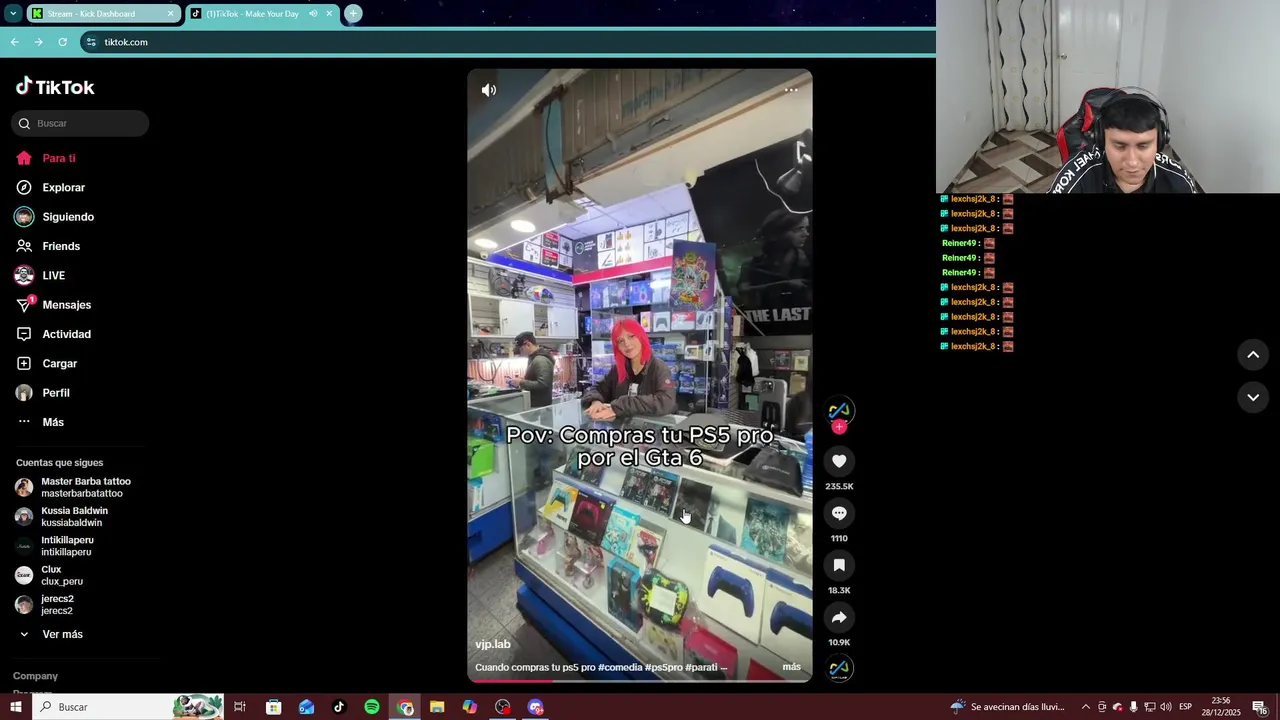Open a new browser tab
Image resolution: width=1280 pixels, height=720 pixels.
(353, 14)
